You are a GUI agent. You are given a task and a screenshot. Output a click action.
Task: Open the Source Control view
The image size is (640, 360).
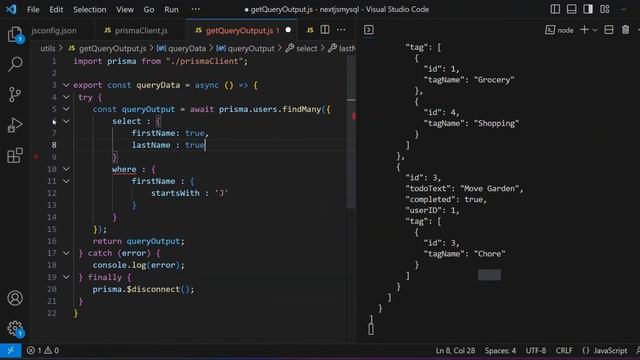[15, 94]
